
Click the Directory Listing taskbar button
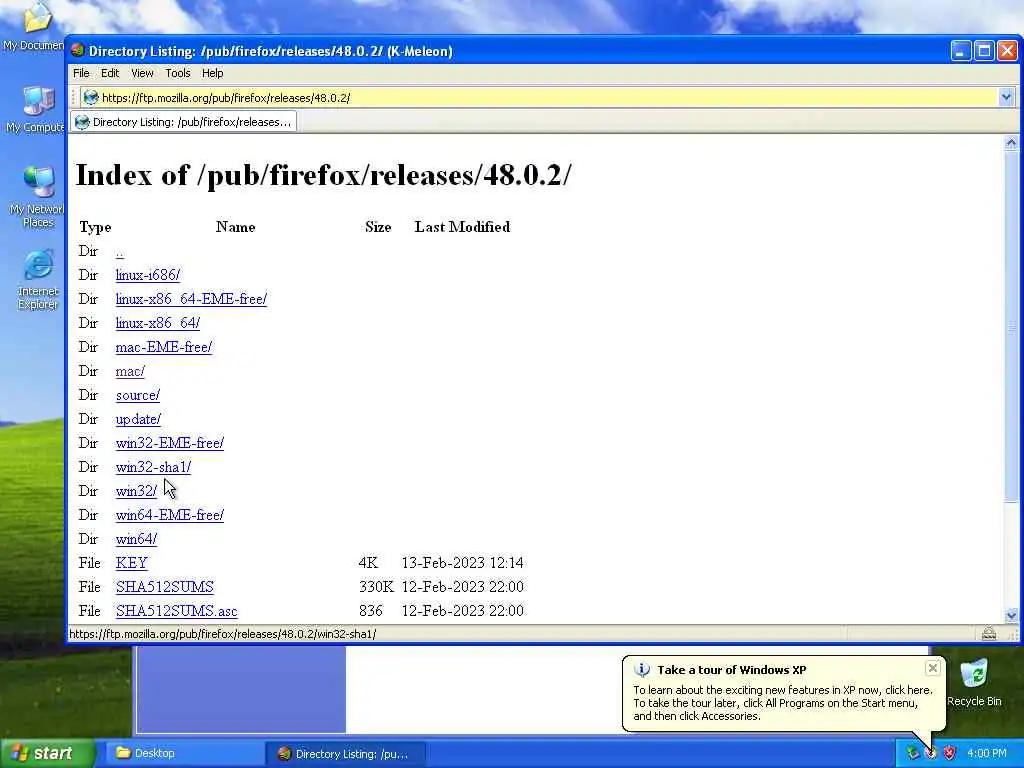tap(346, 753)
